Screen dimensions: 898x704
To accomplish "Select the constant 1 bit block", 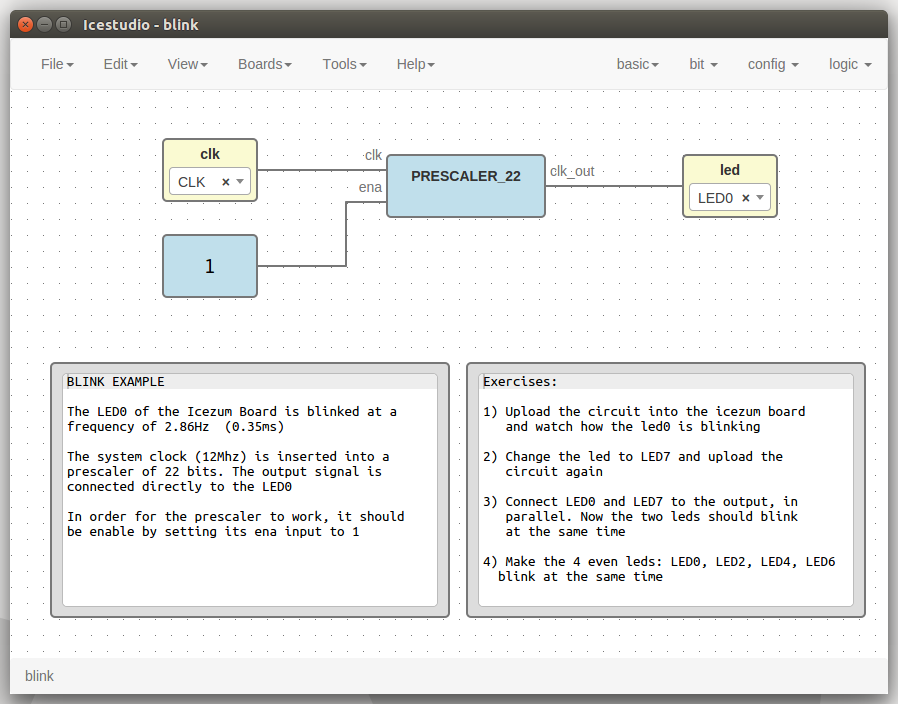I will point(210,266).
